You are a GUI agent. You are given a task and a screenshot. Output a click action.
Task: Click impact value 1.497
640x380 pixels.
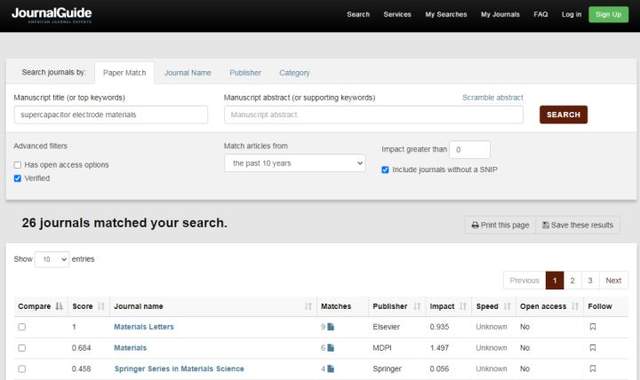(439, 348)
